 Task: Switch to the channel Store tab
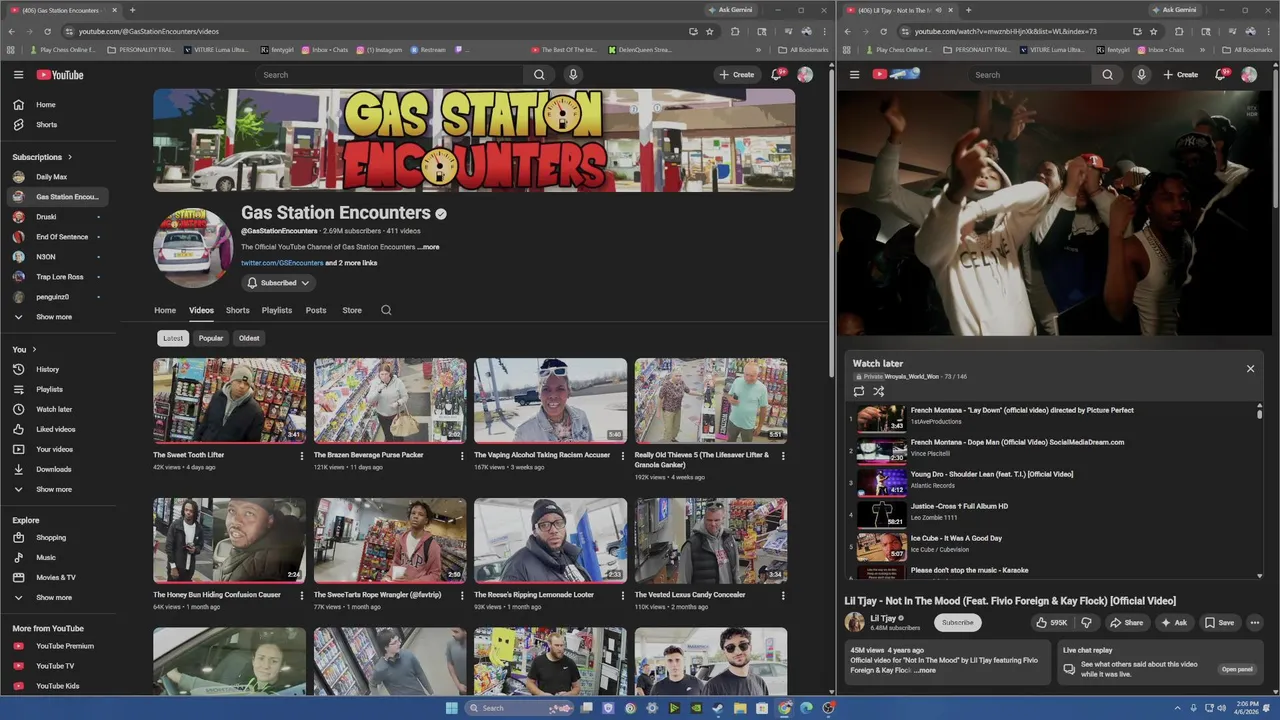tap(352, 310)
